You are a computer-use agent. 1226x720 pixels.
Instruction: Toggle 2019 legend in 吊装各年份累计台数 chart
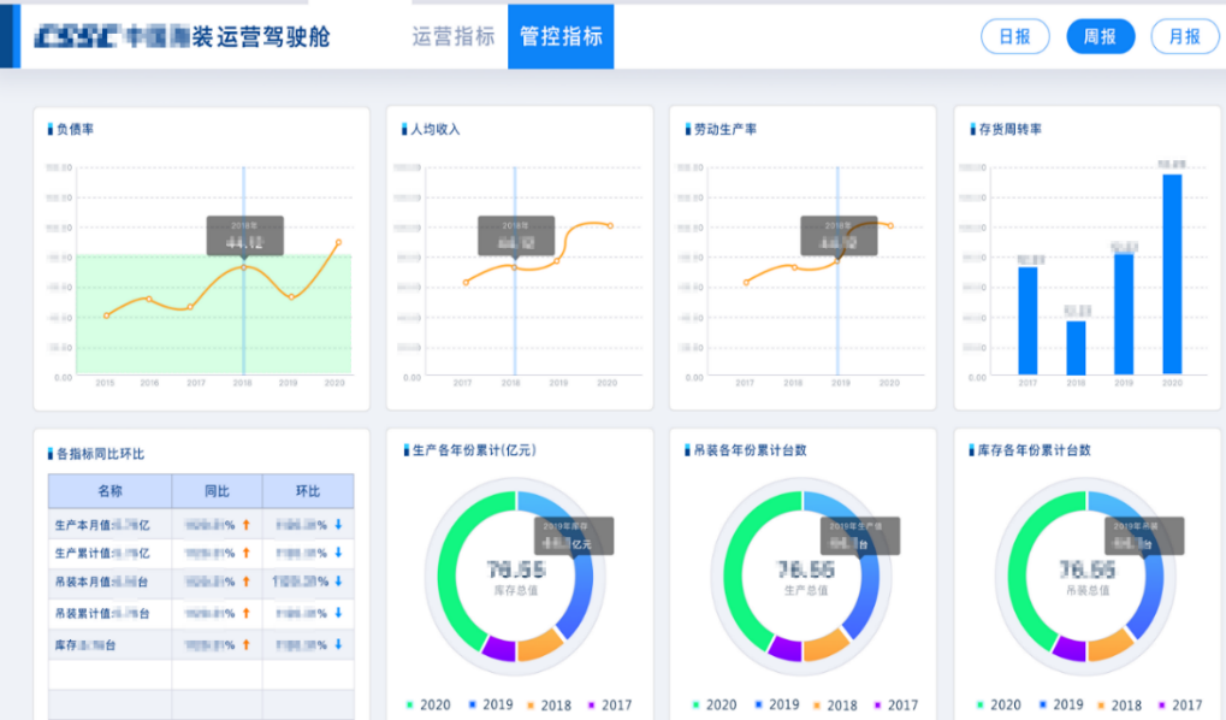tap(774, 705)
